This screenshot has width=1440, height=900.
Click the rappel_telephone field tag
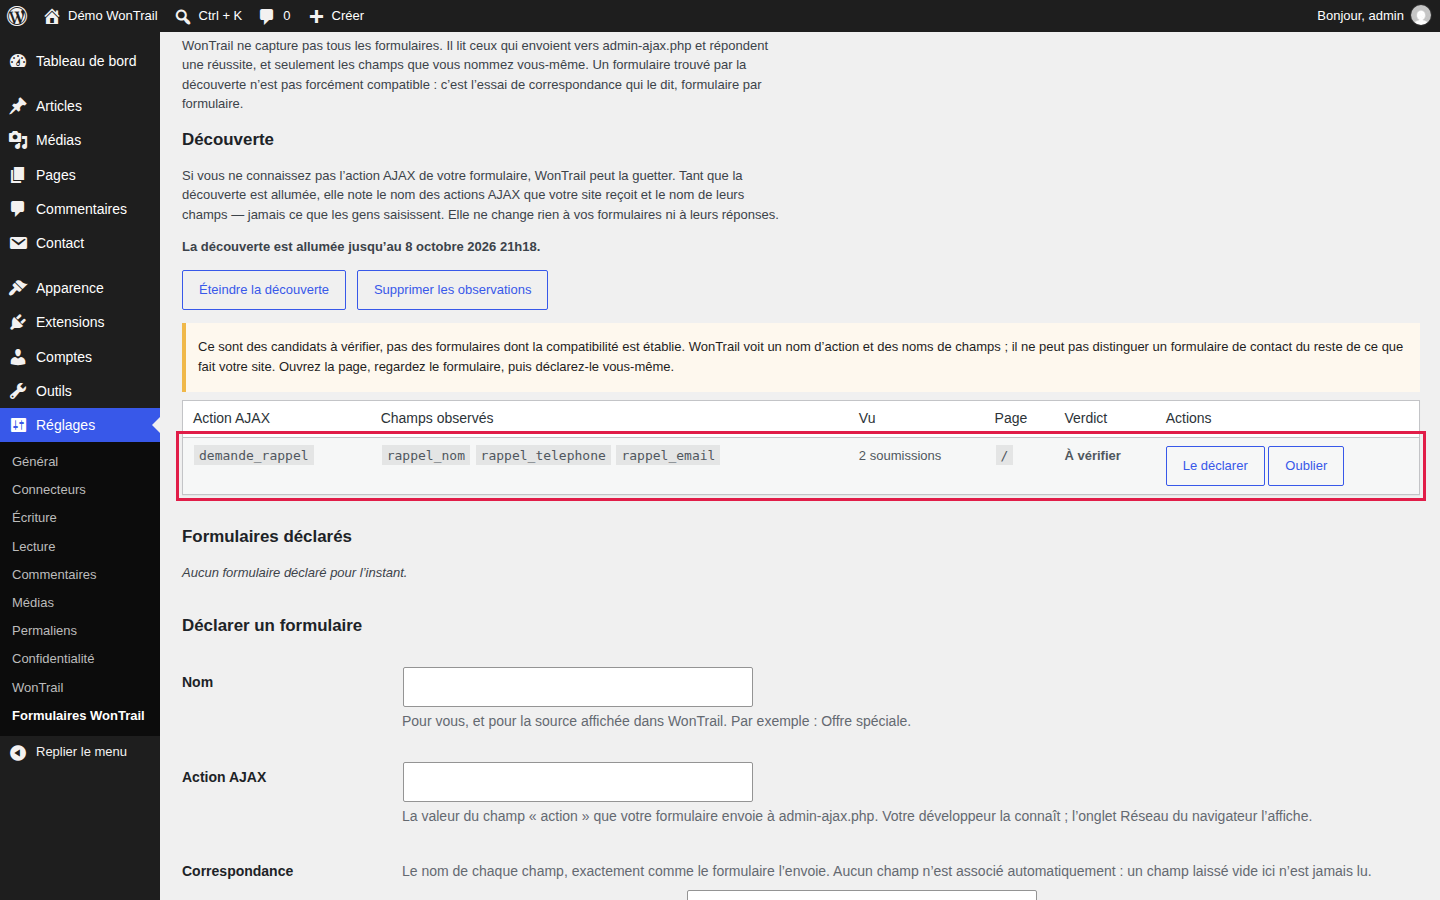click(543, 456)
